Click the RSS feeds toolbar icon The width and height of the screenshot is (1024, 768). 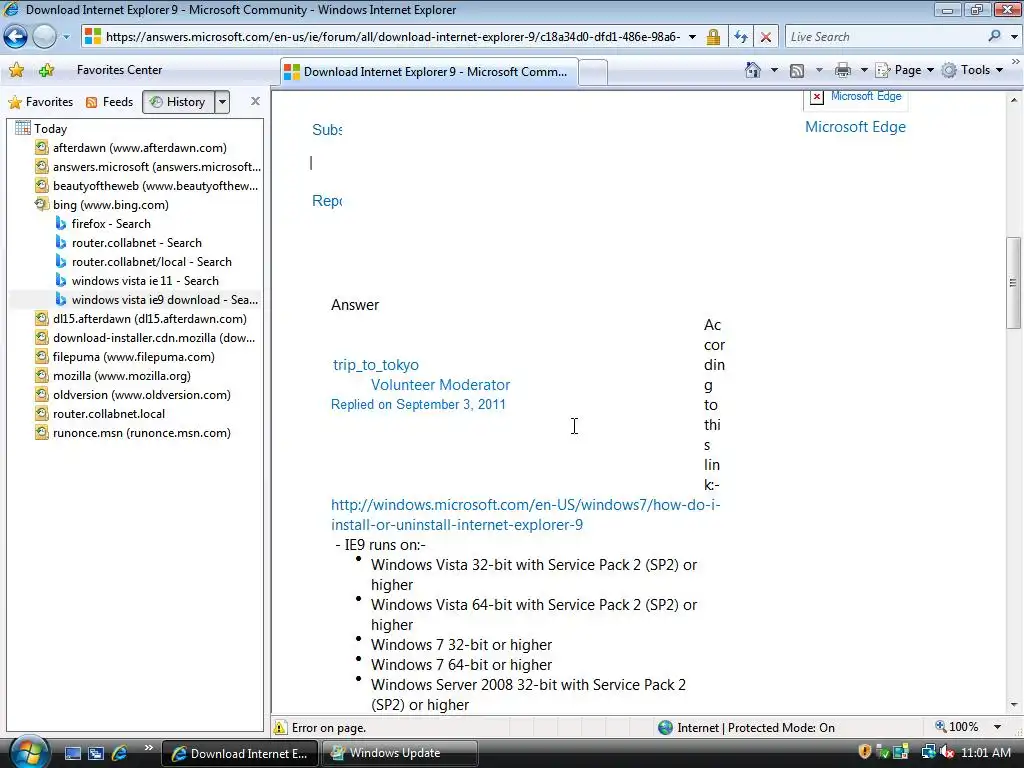[797, 71]
